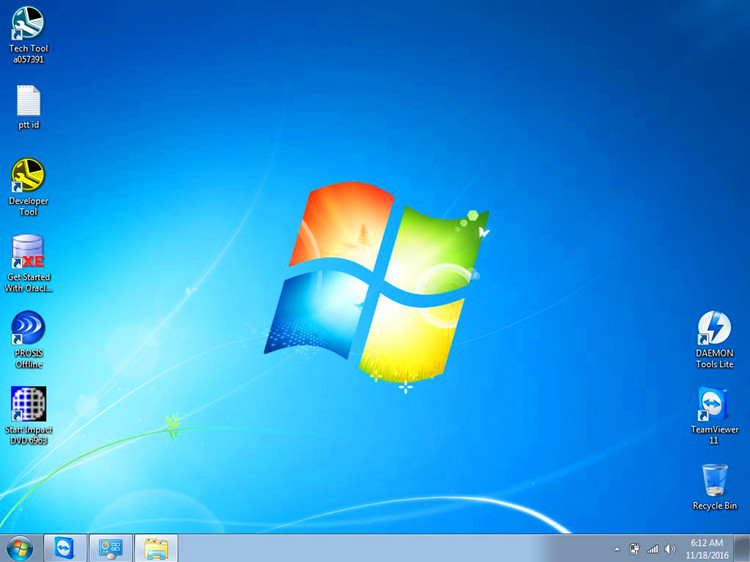This screenshot has height=562, width=750.
Task: Open the Windows Start menu
Action: [x=20, y=548]
